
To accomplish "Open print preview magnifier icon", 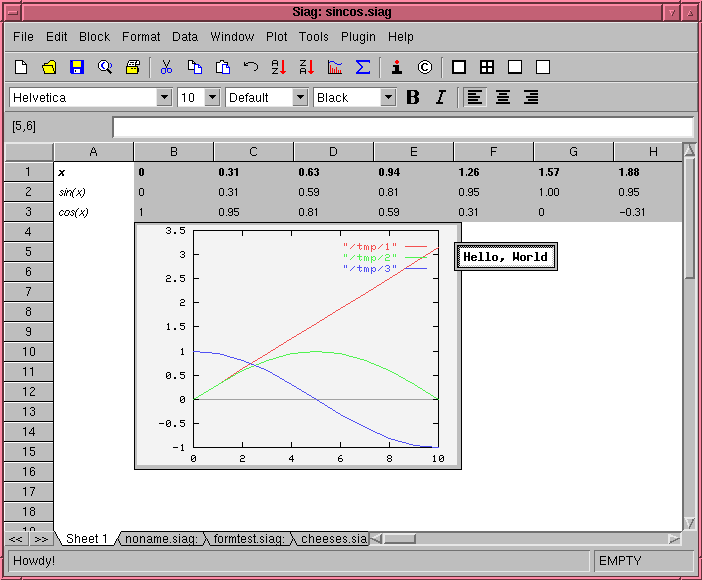I will (x=105, y=67).
